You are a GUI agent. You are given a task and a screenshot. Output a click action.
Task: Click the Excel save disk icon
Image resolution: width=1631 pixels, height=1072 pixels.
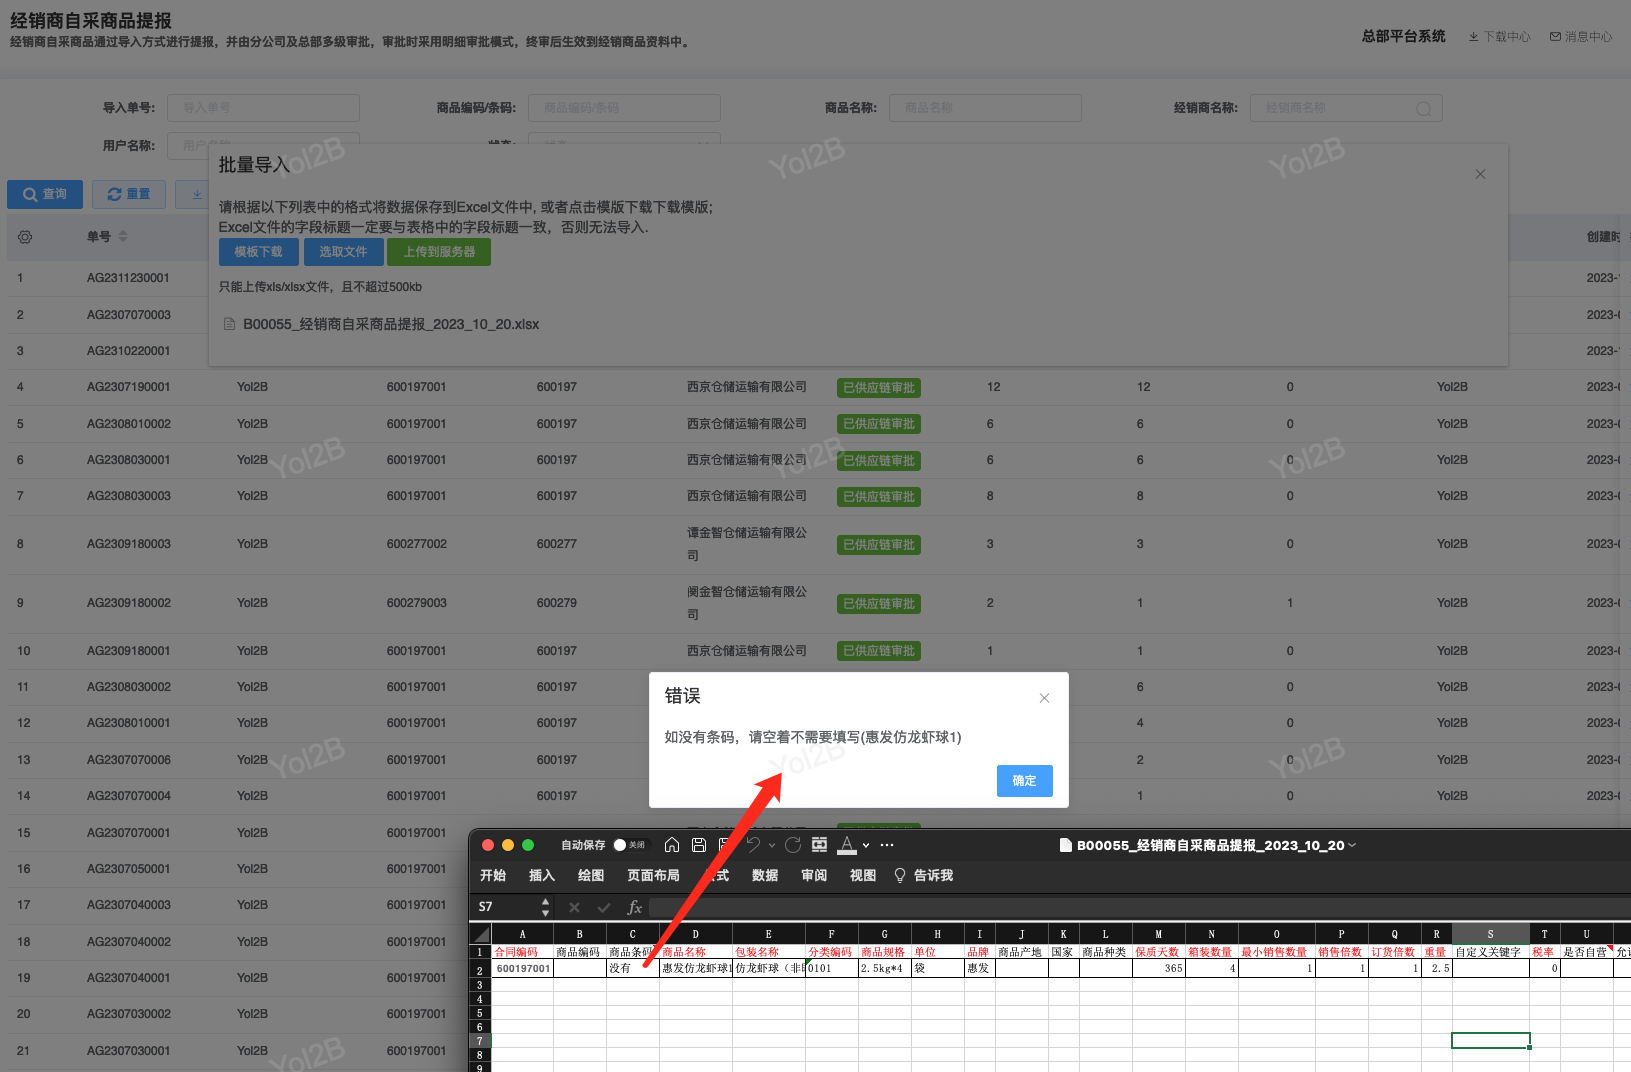tap(699, 845)
